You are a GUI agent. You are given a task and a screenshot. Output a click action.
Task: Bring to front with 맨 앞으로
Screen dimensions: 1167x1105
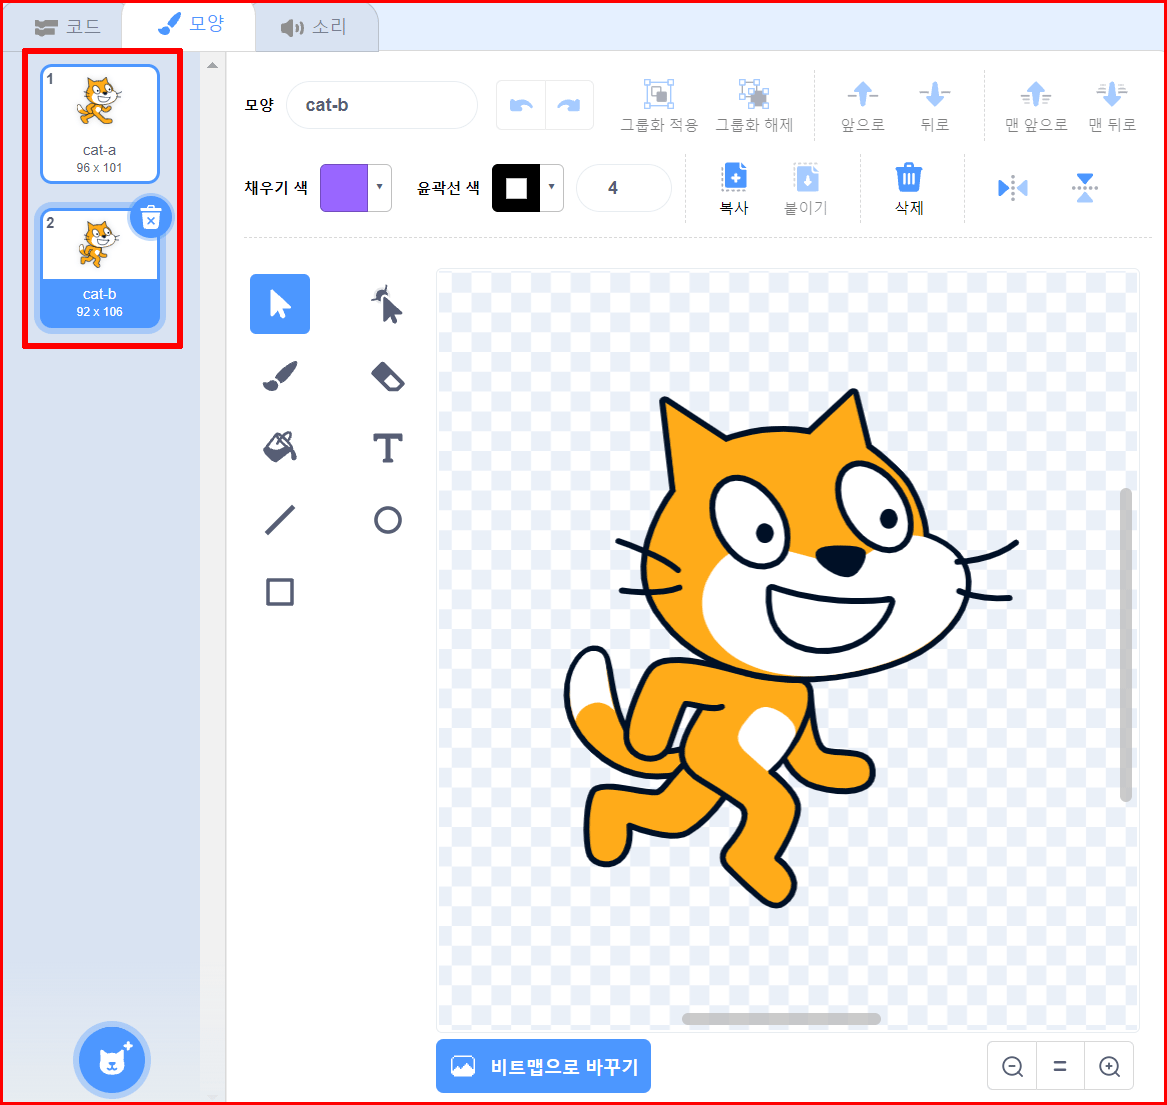(x=1036, y=105)
